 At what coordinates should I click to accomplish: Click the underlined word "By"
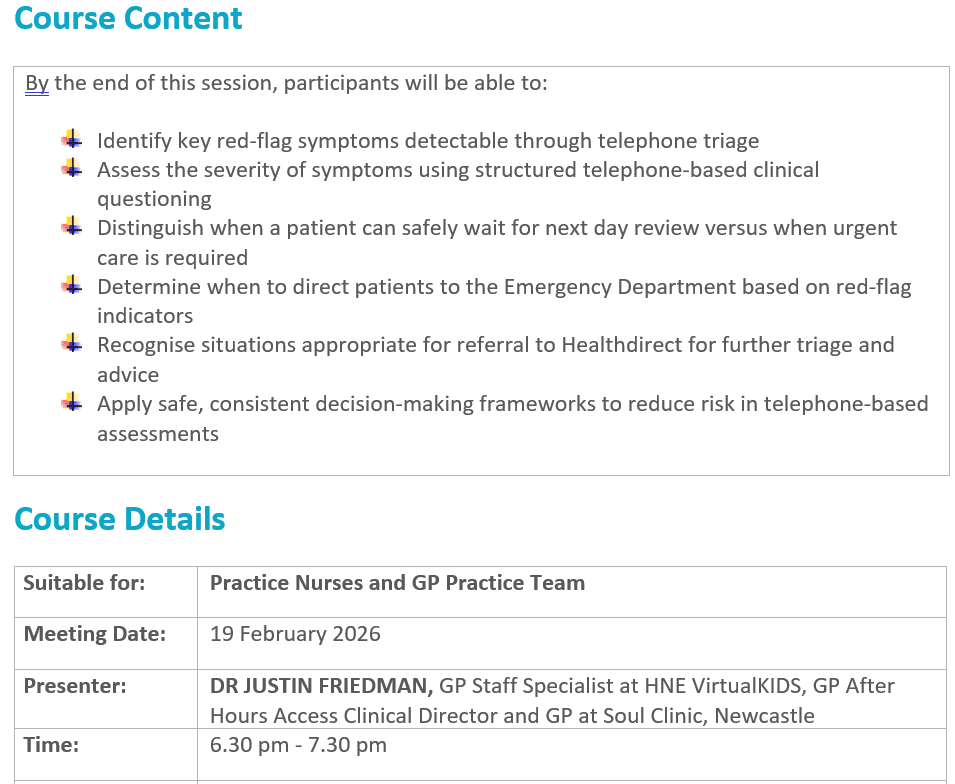[37, 83]
